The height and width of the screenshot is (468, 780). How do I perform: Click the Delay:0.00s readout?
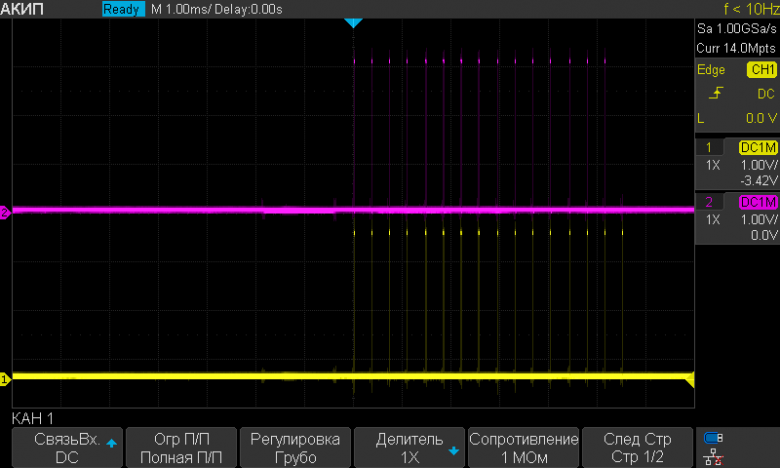(248, 9)
